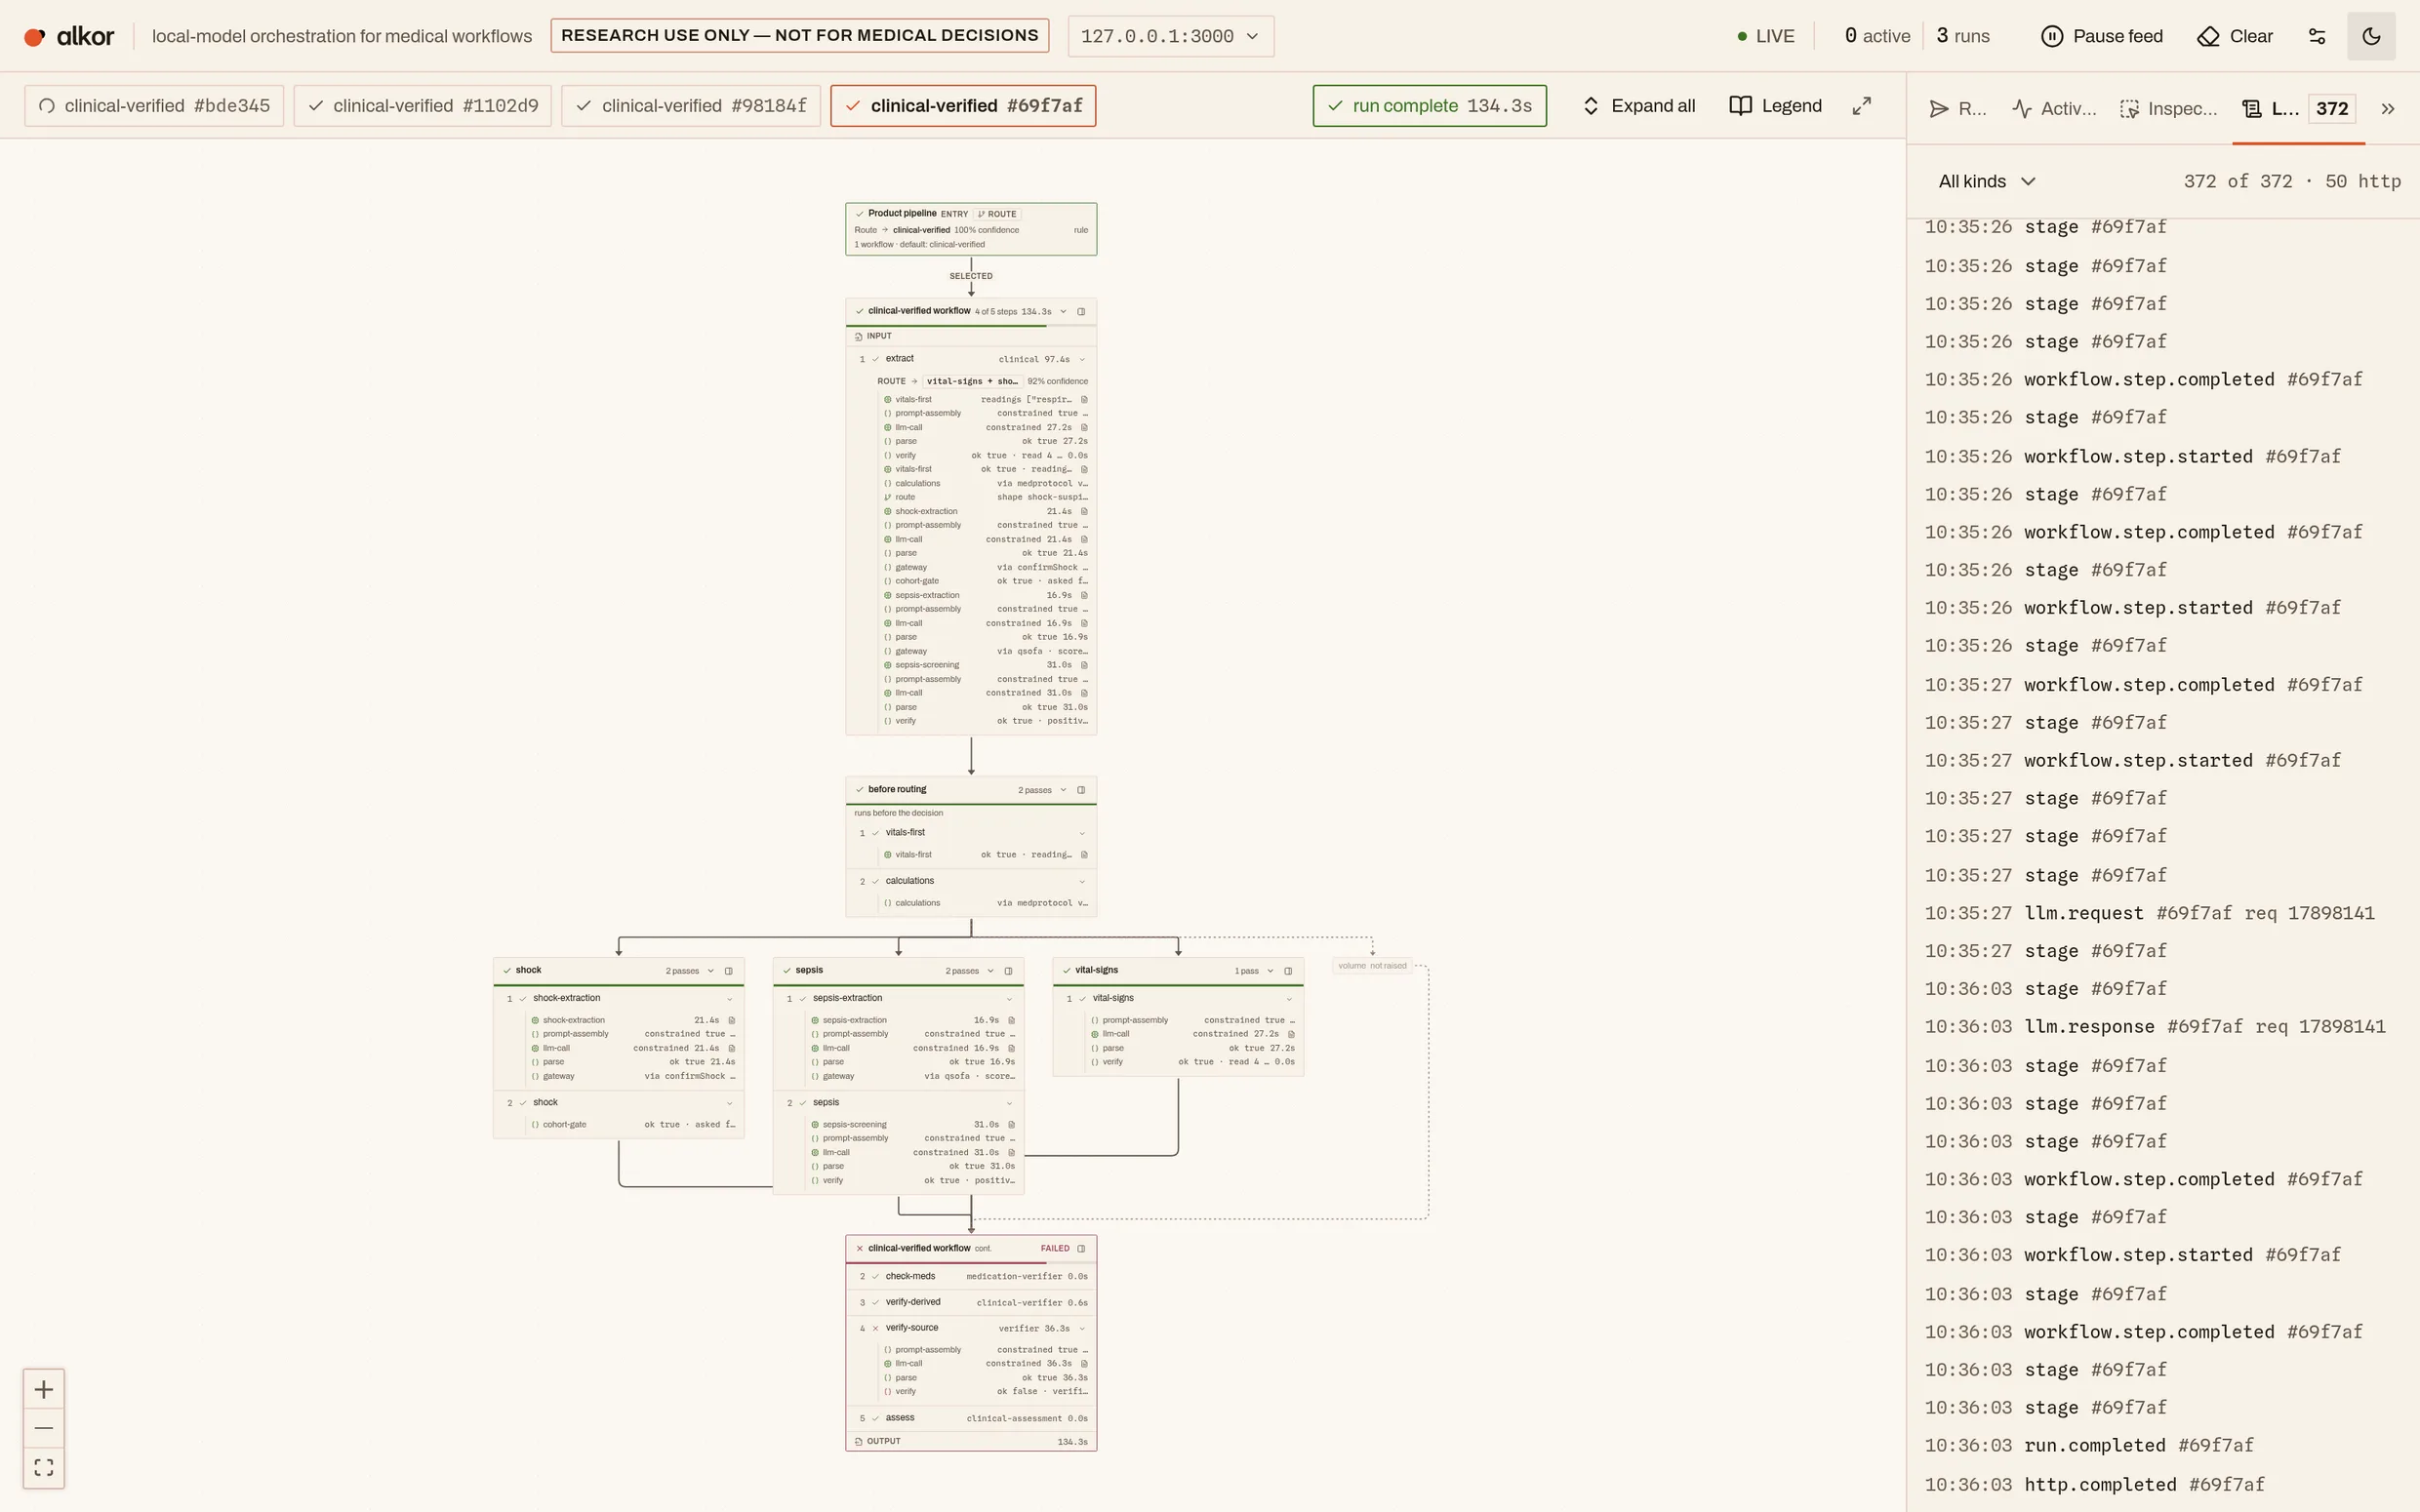
Task: Open the Legend panel
Action: coord(1775,106)
